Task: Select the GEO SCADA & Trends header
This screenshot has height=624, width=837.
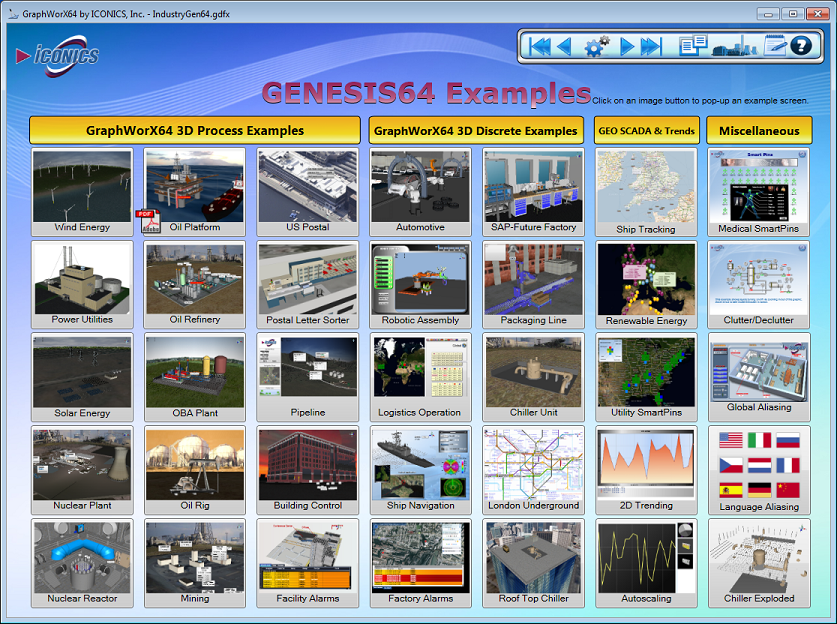Action: tap(646, 130)
